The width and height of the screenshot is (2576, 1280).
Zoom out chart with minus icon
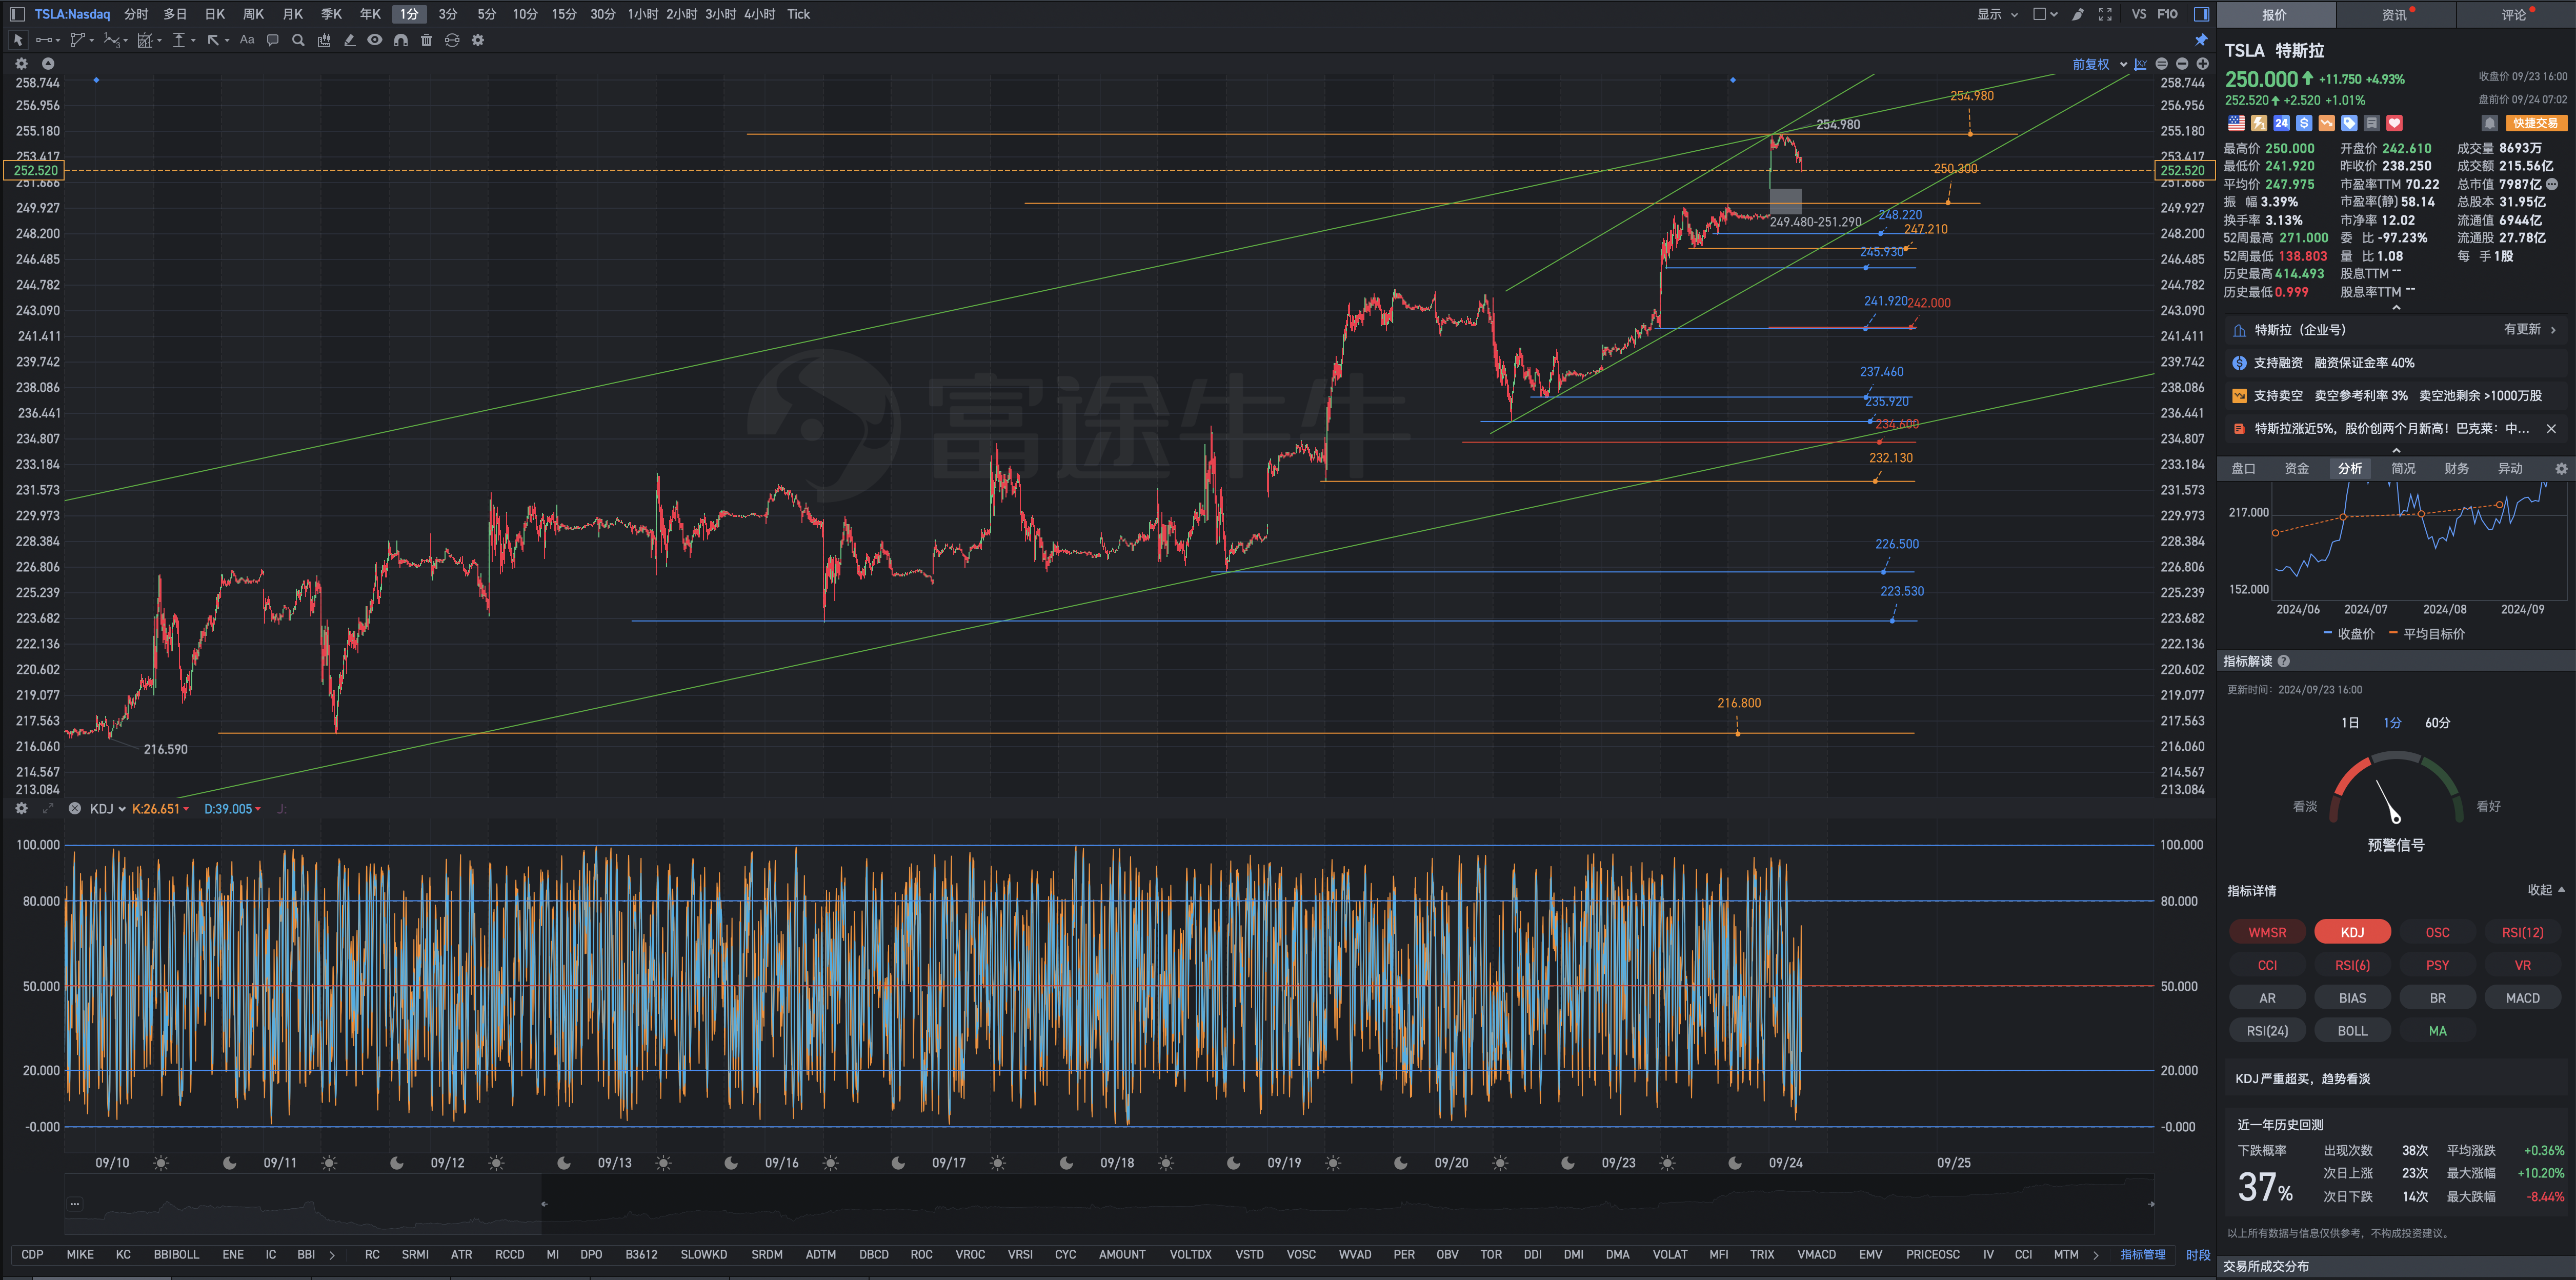point(2182,64)
